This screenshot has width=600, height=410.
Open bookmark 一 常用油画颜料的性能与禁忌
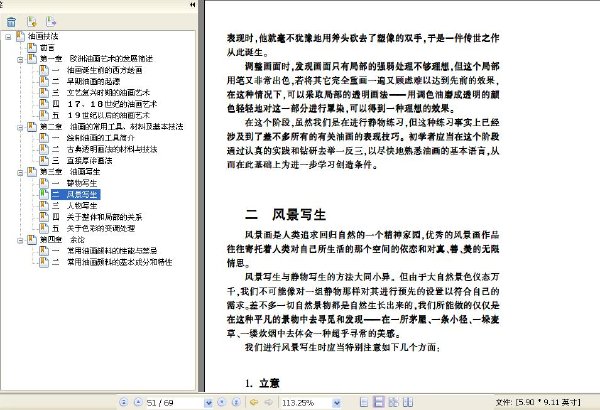click(105, 251)
